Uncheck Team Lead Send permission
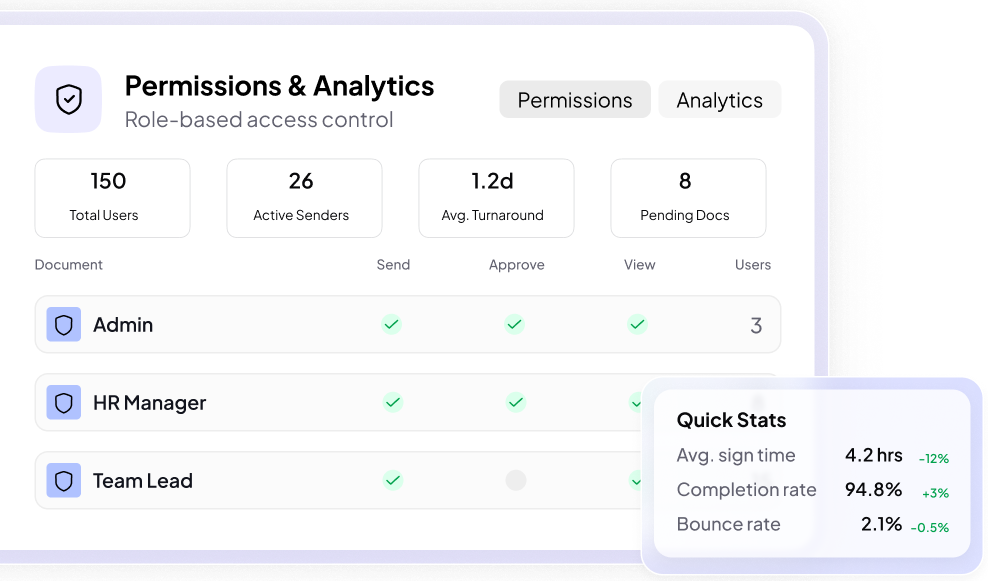 coord(393,480)
